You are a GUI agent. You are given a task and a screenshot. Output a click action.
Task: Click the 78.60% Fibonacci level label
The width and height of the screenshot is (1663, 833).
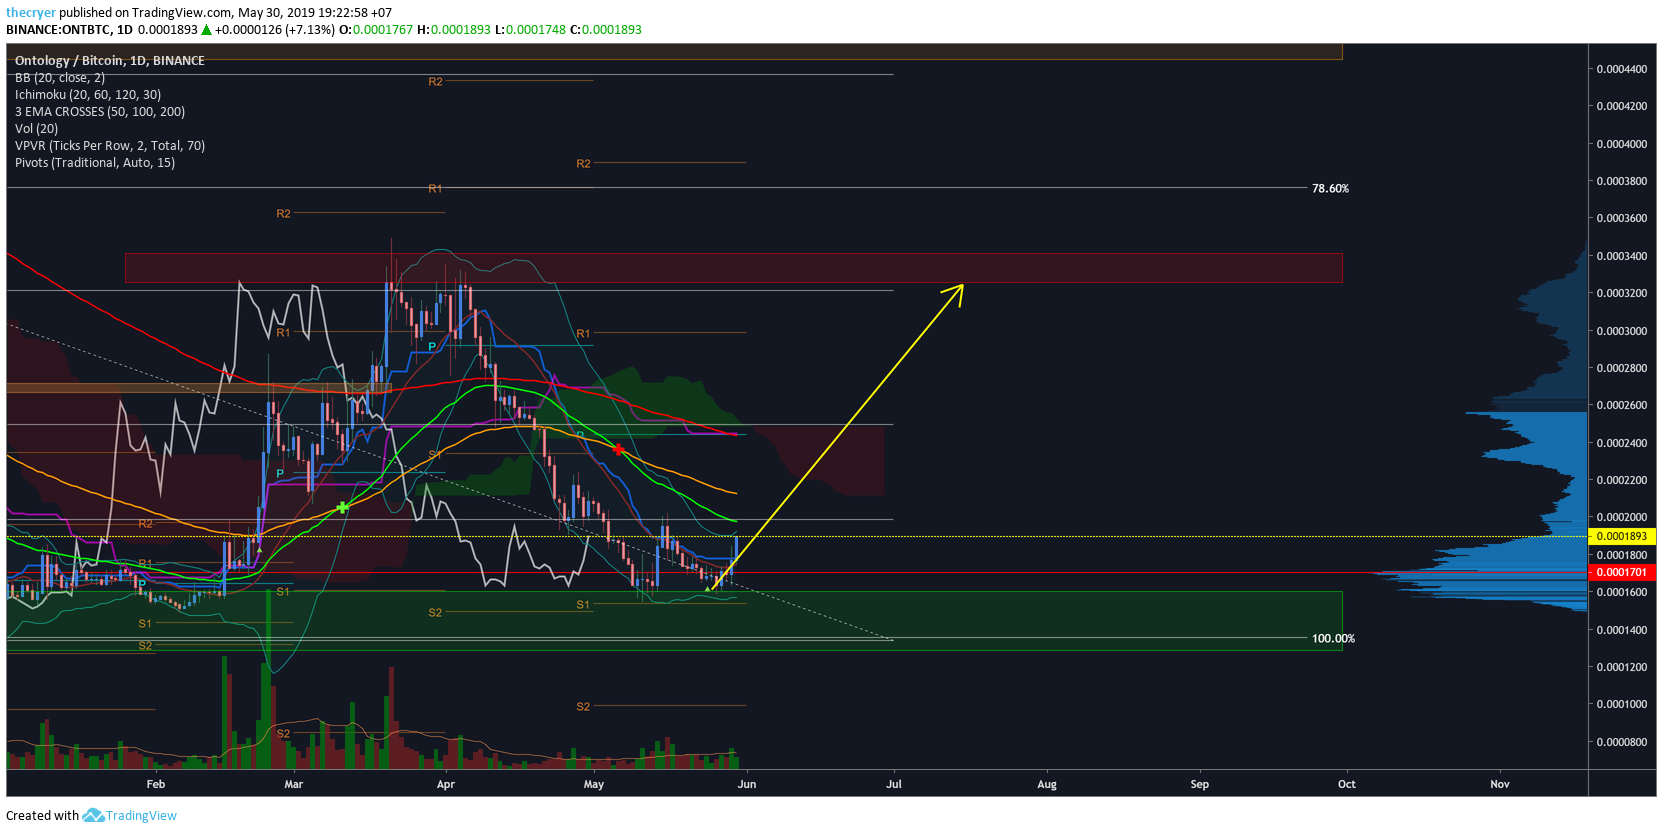(x=1330, y=188)
